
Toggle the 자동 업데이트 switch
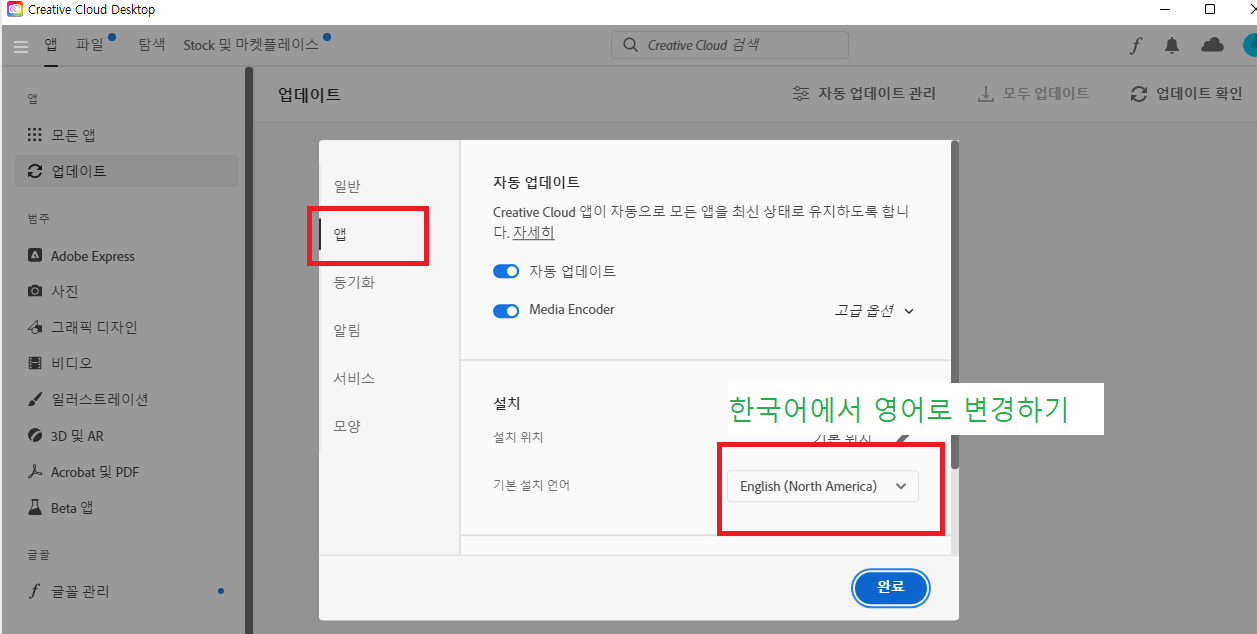(x=506, y=271)
